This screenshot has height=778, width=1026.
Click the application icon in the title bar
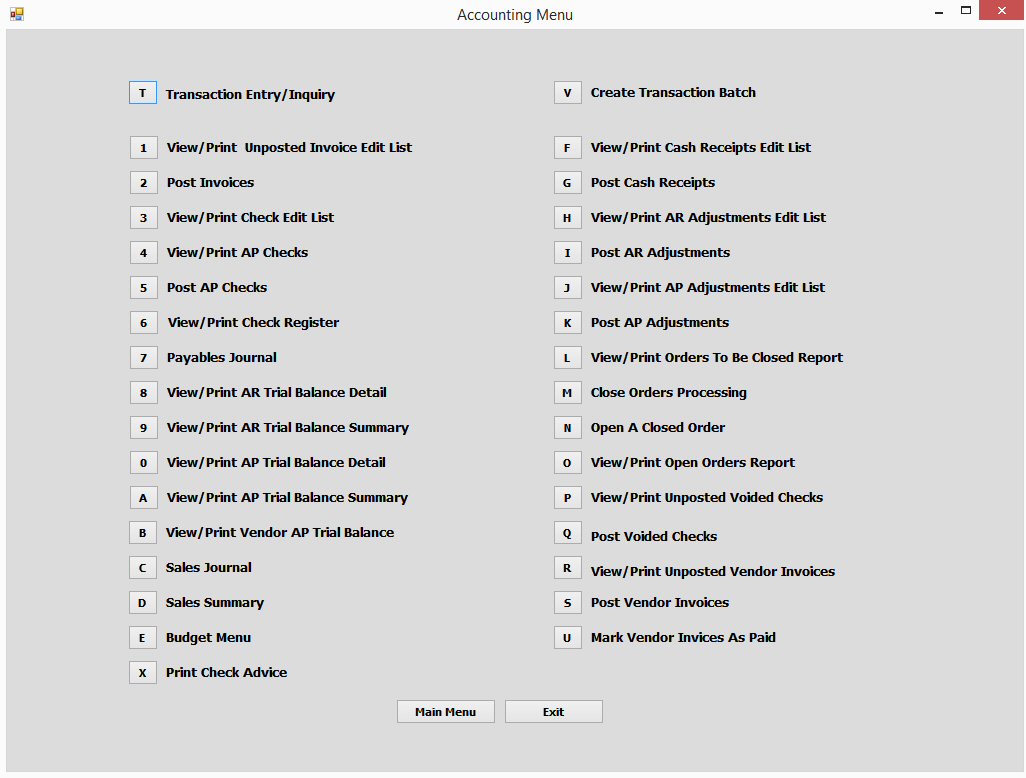click(x=17, y=14)
